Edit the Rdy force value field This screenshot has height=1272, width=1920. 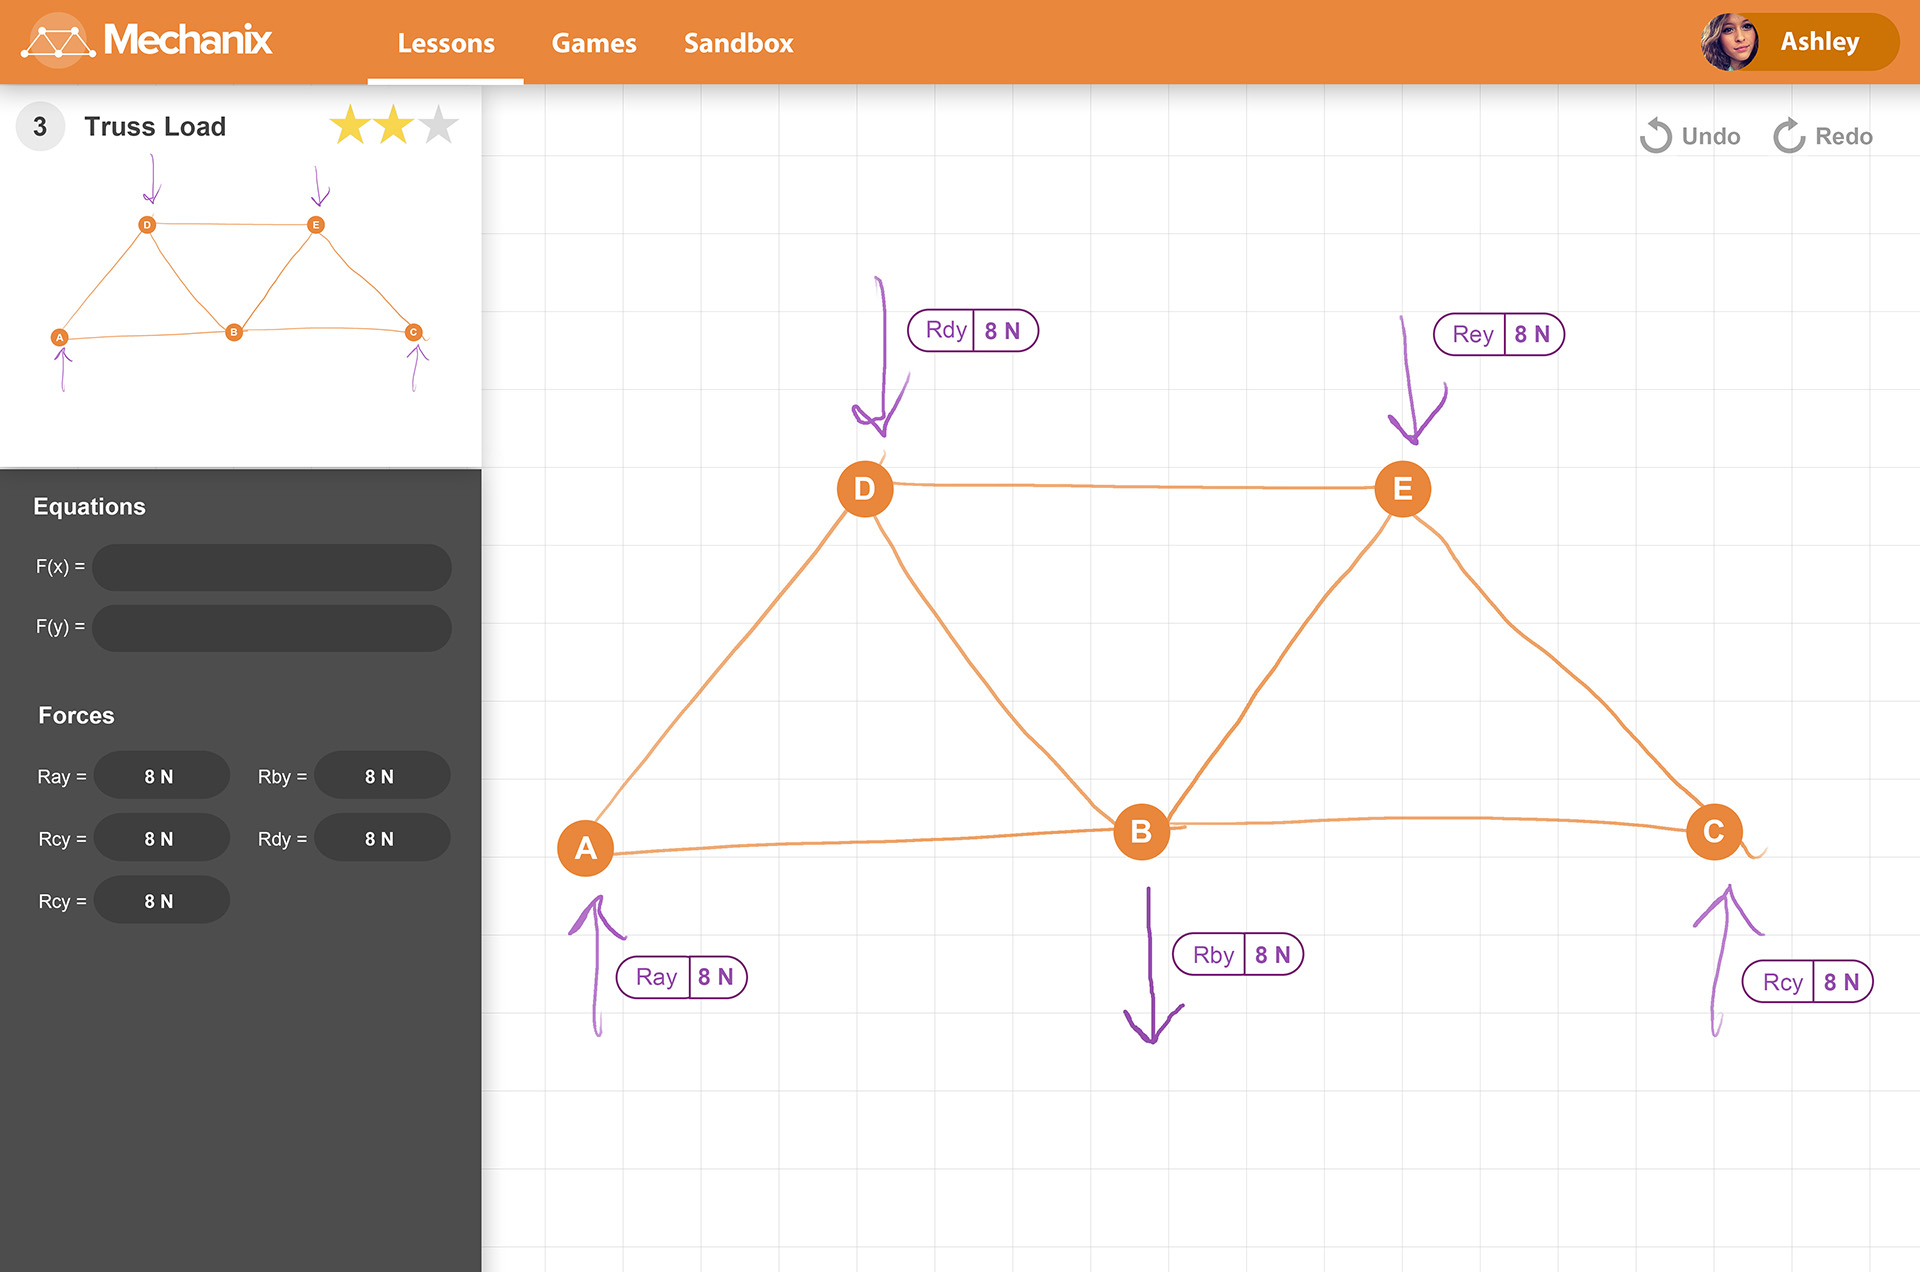381,838
